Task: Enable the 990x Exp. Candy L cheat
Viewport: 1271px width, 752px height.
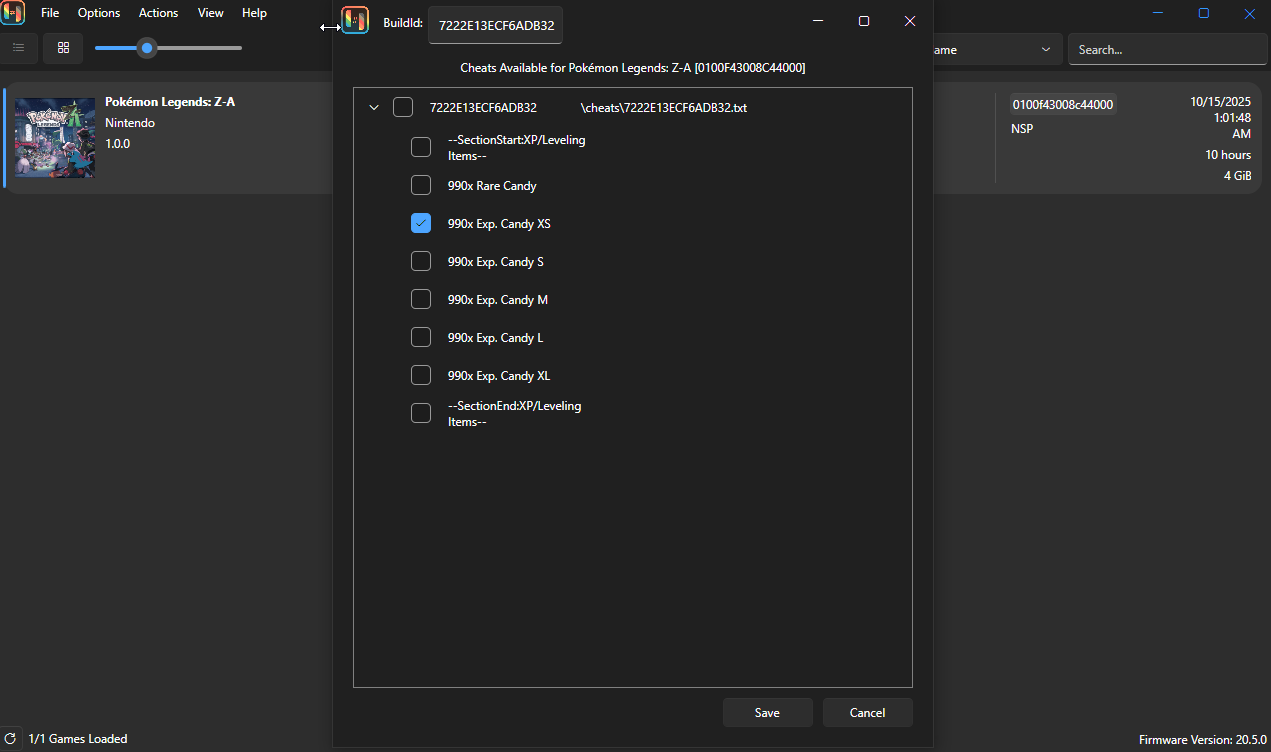Action: coord(421,338)
